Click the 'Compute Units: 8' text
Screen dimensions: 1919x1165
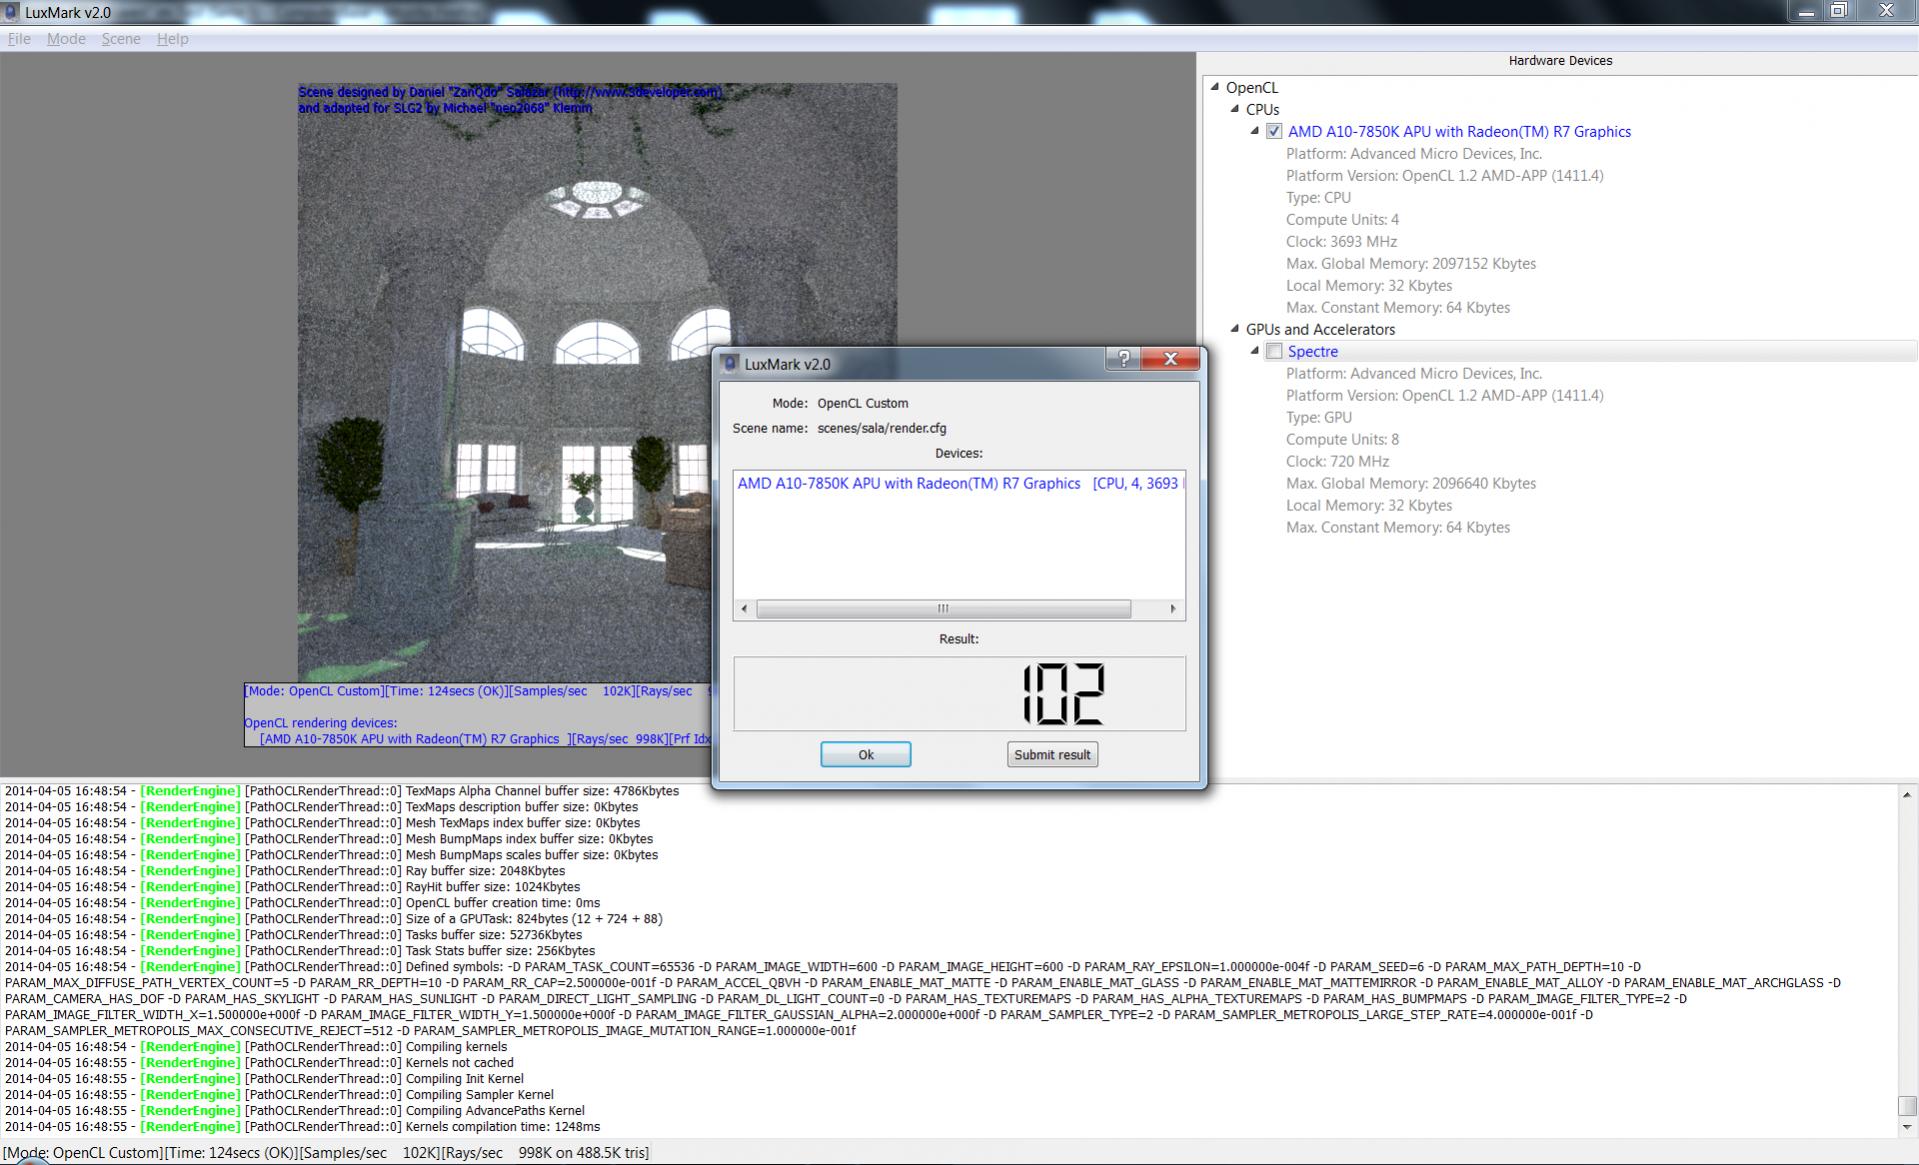tap(1342, 439)
